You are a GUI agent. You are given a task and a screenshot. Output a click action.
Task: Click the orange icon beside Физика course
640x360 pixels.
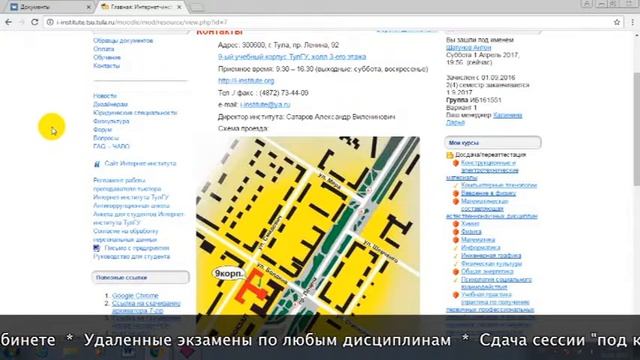[x=456, y=231]
